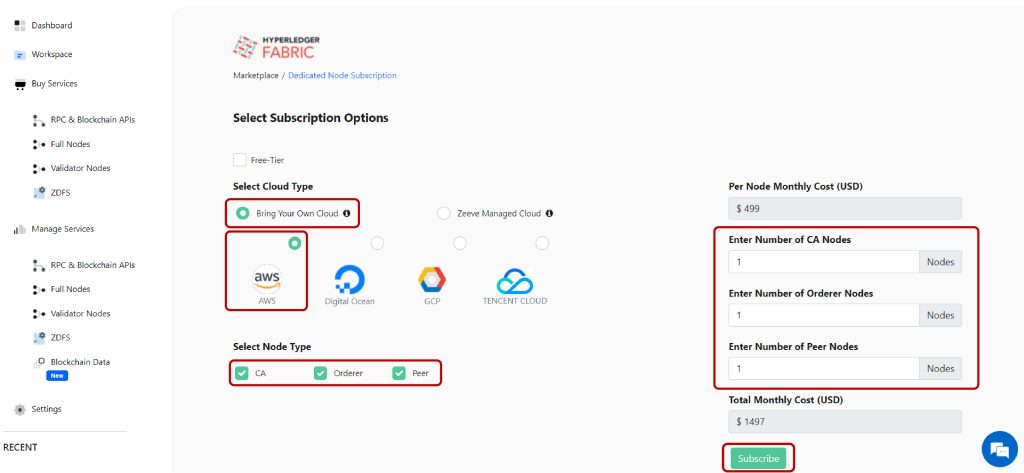Click RPC & Blockchain APIs icon under Buy Services
Viewport: 1024px width, 473px height.
(x=39, y=120)
